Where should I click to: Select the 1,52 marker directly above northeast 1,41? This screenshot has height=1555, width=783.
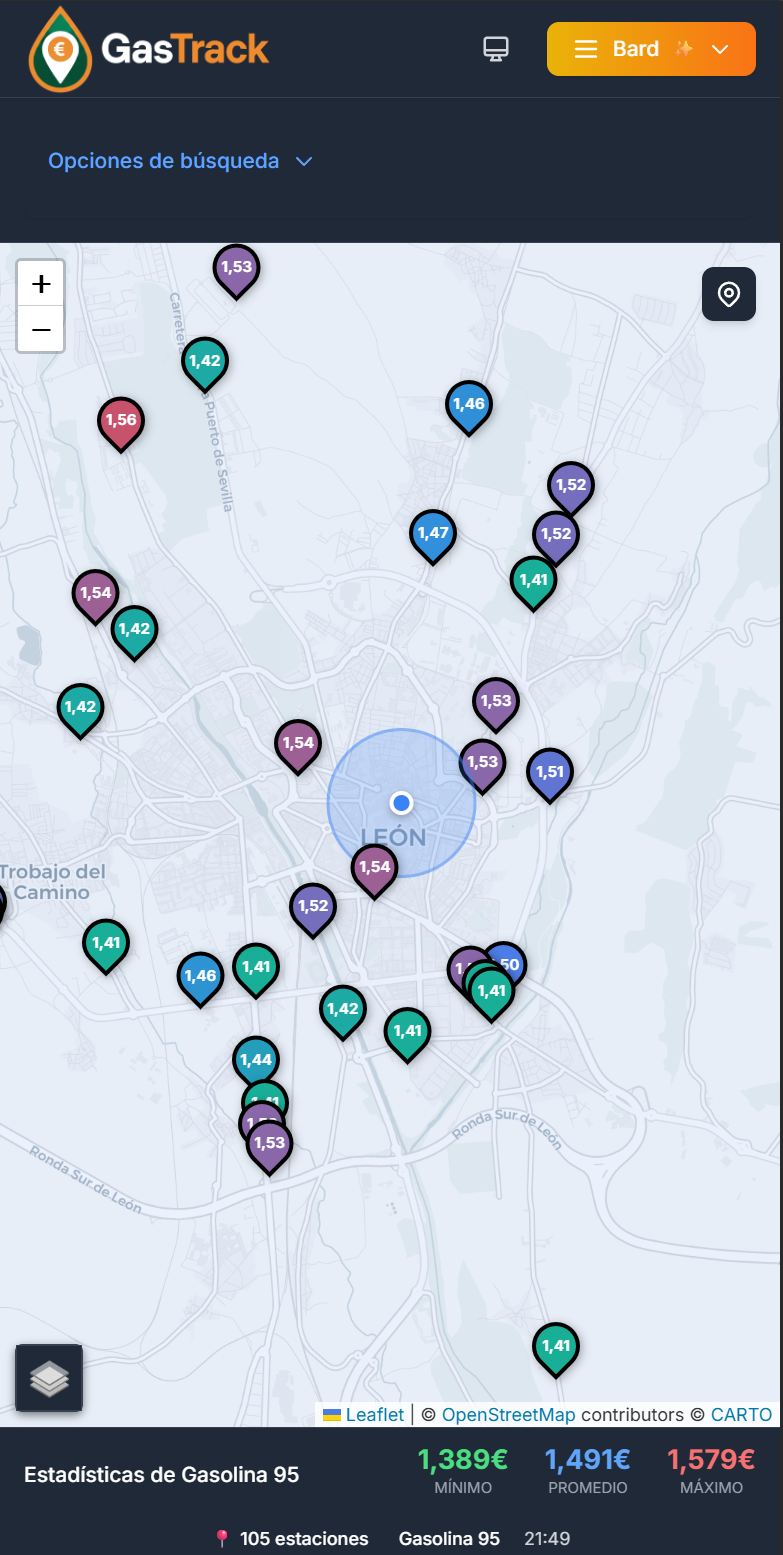tap(556, 536)
